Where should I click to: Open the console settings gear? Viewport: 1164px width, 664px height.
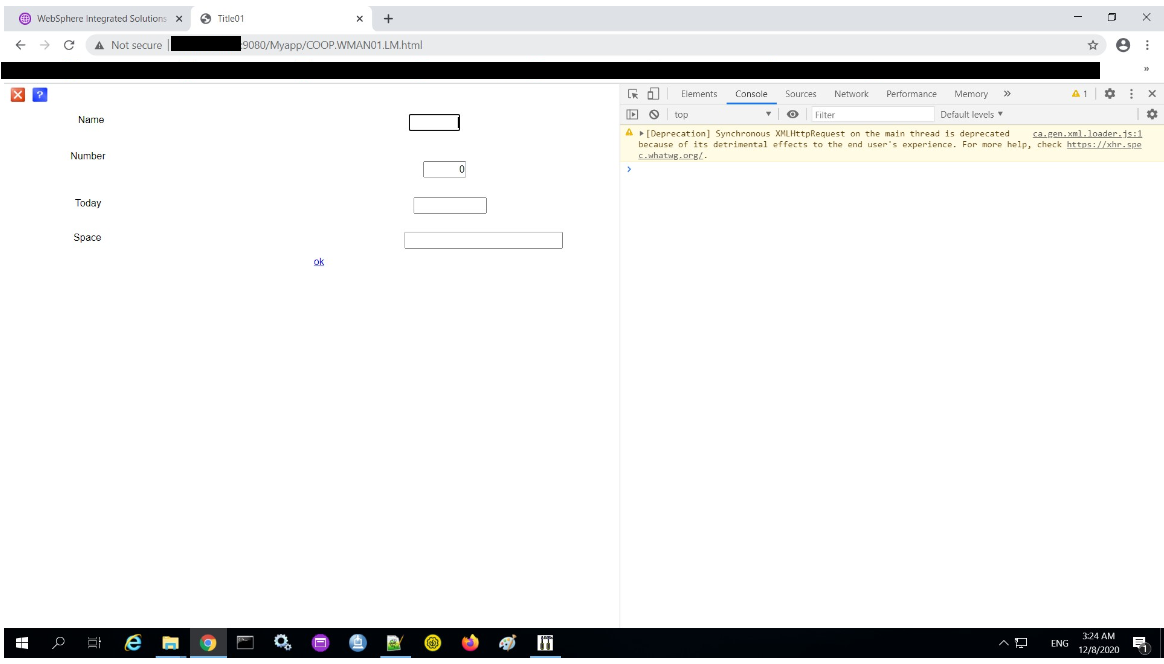pos(1151,115)
